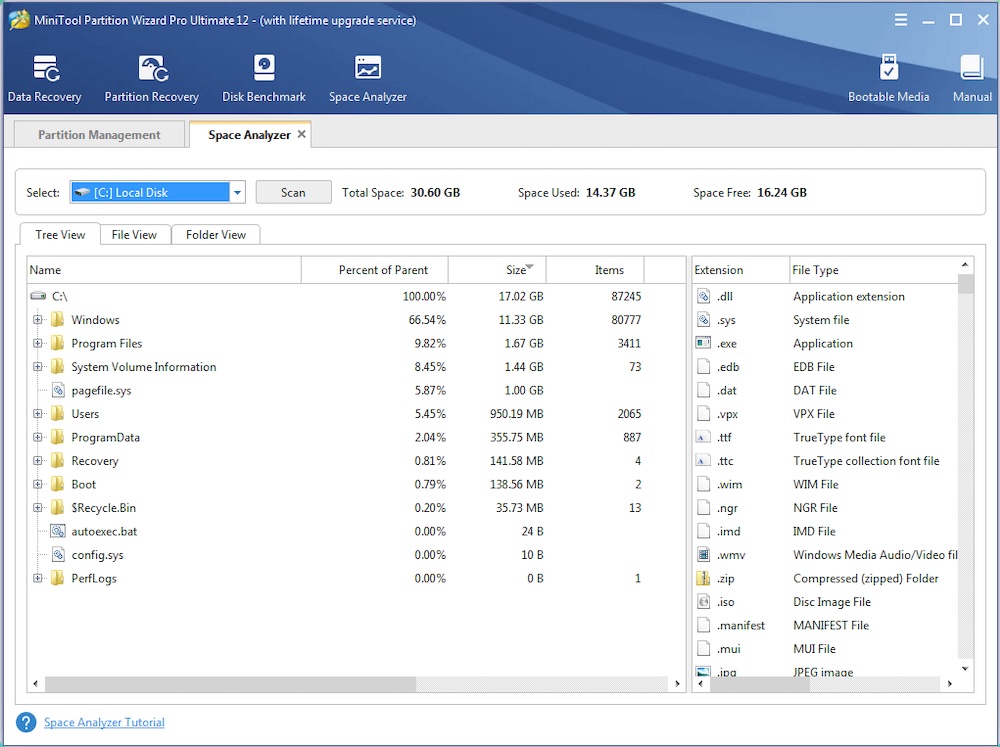Open the Data Recovery tool
This screenshot has height=747, width=1000.
(x=45, y=78)
